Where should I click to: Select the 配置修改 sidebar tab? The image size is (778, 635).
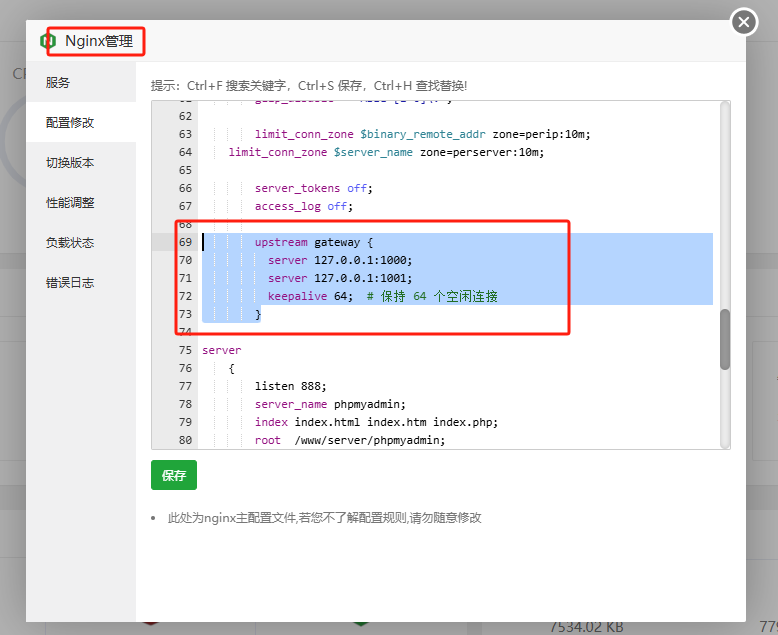pos(81,122)
